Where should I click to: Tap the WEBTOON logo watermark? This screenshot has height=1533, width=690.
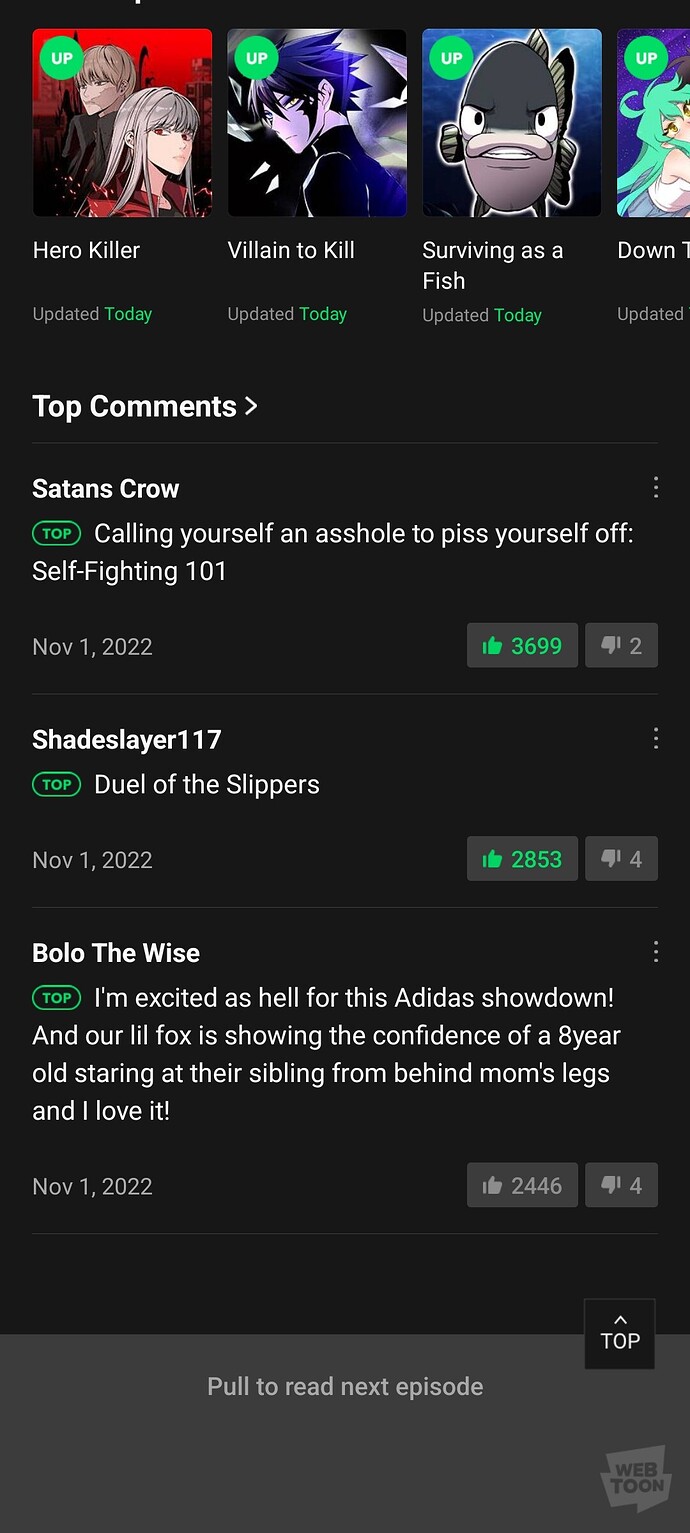(x=636, y=1478)
